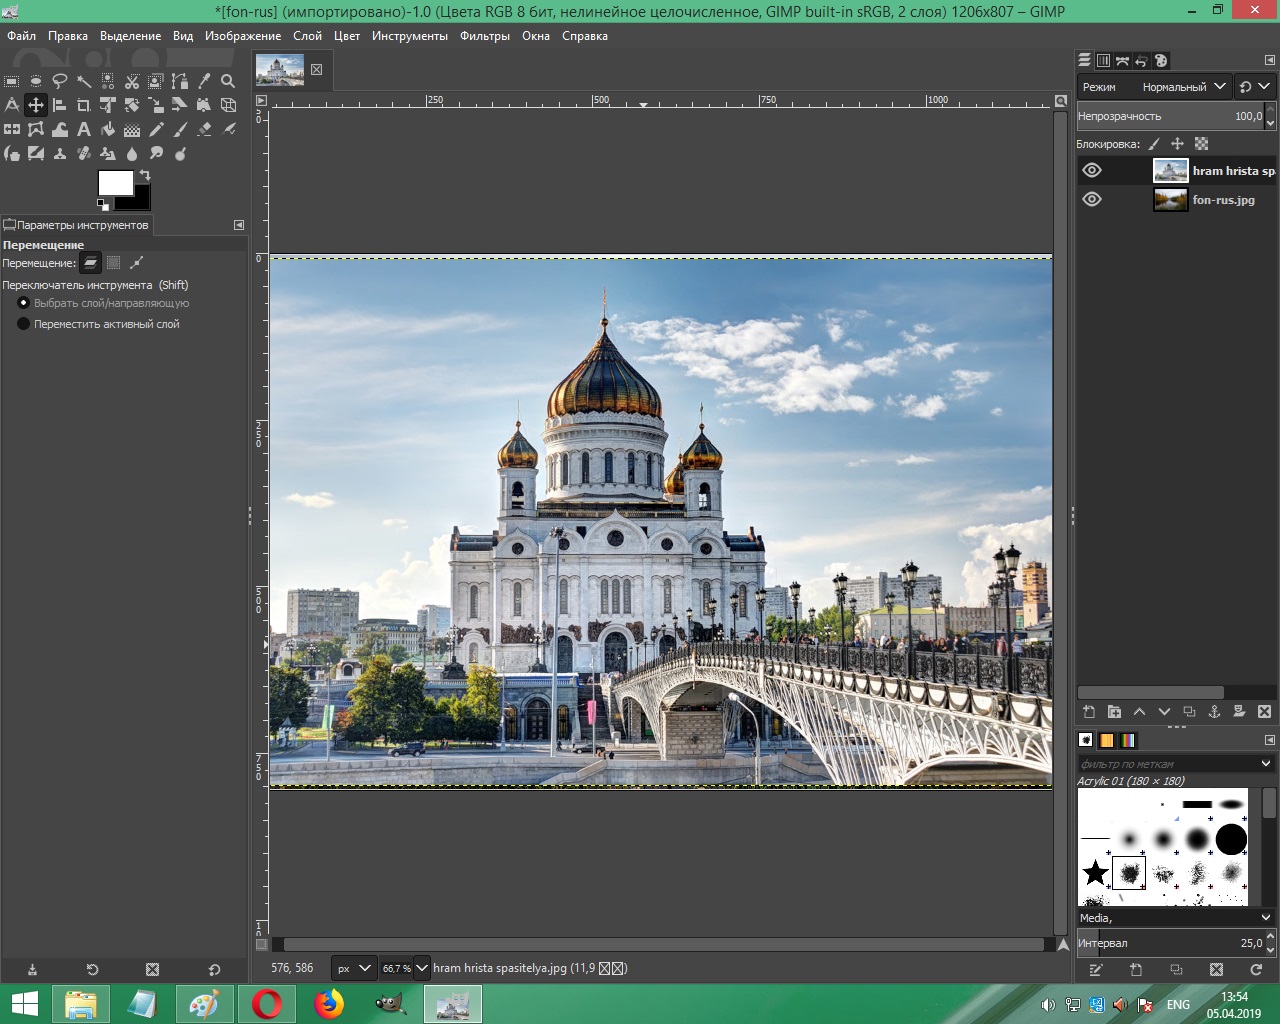
Task: Open the Channels tab in the right dock
Action: coord(1103,60)
